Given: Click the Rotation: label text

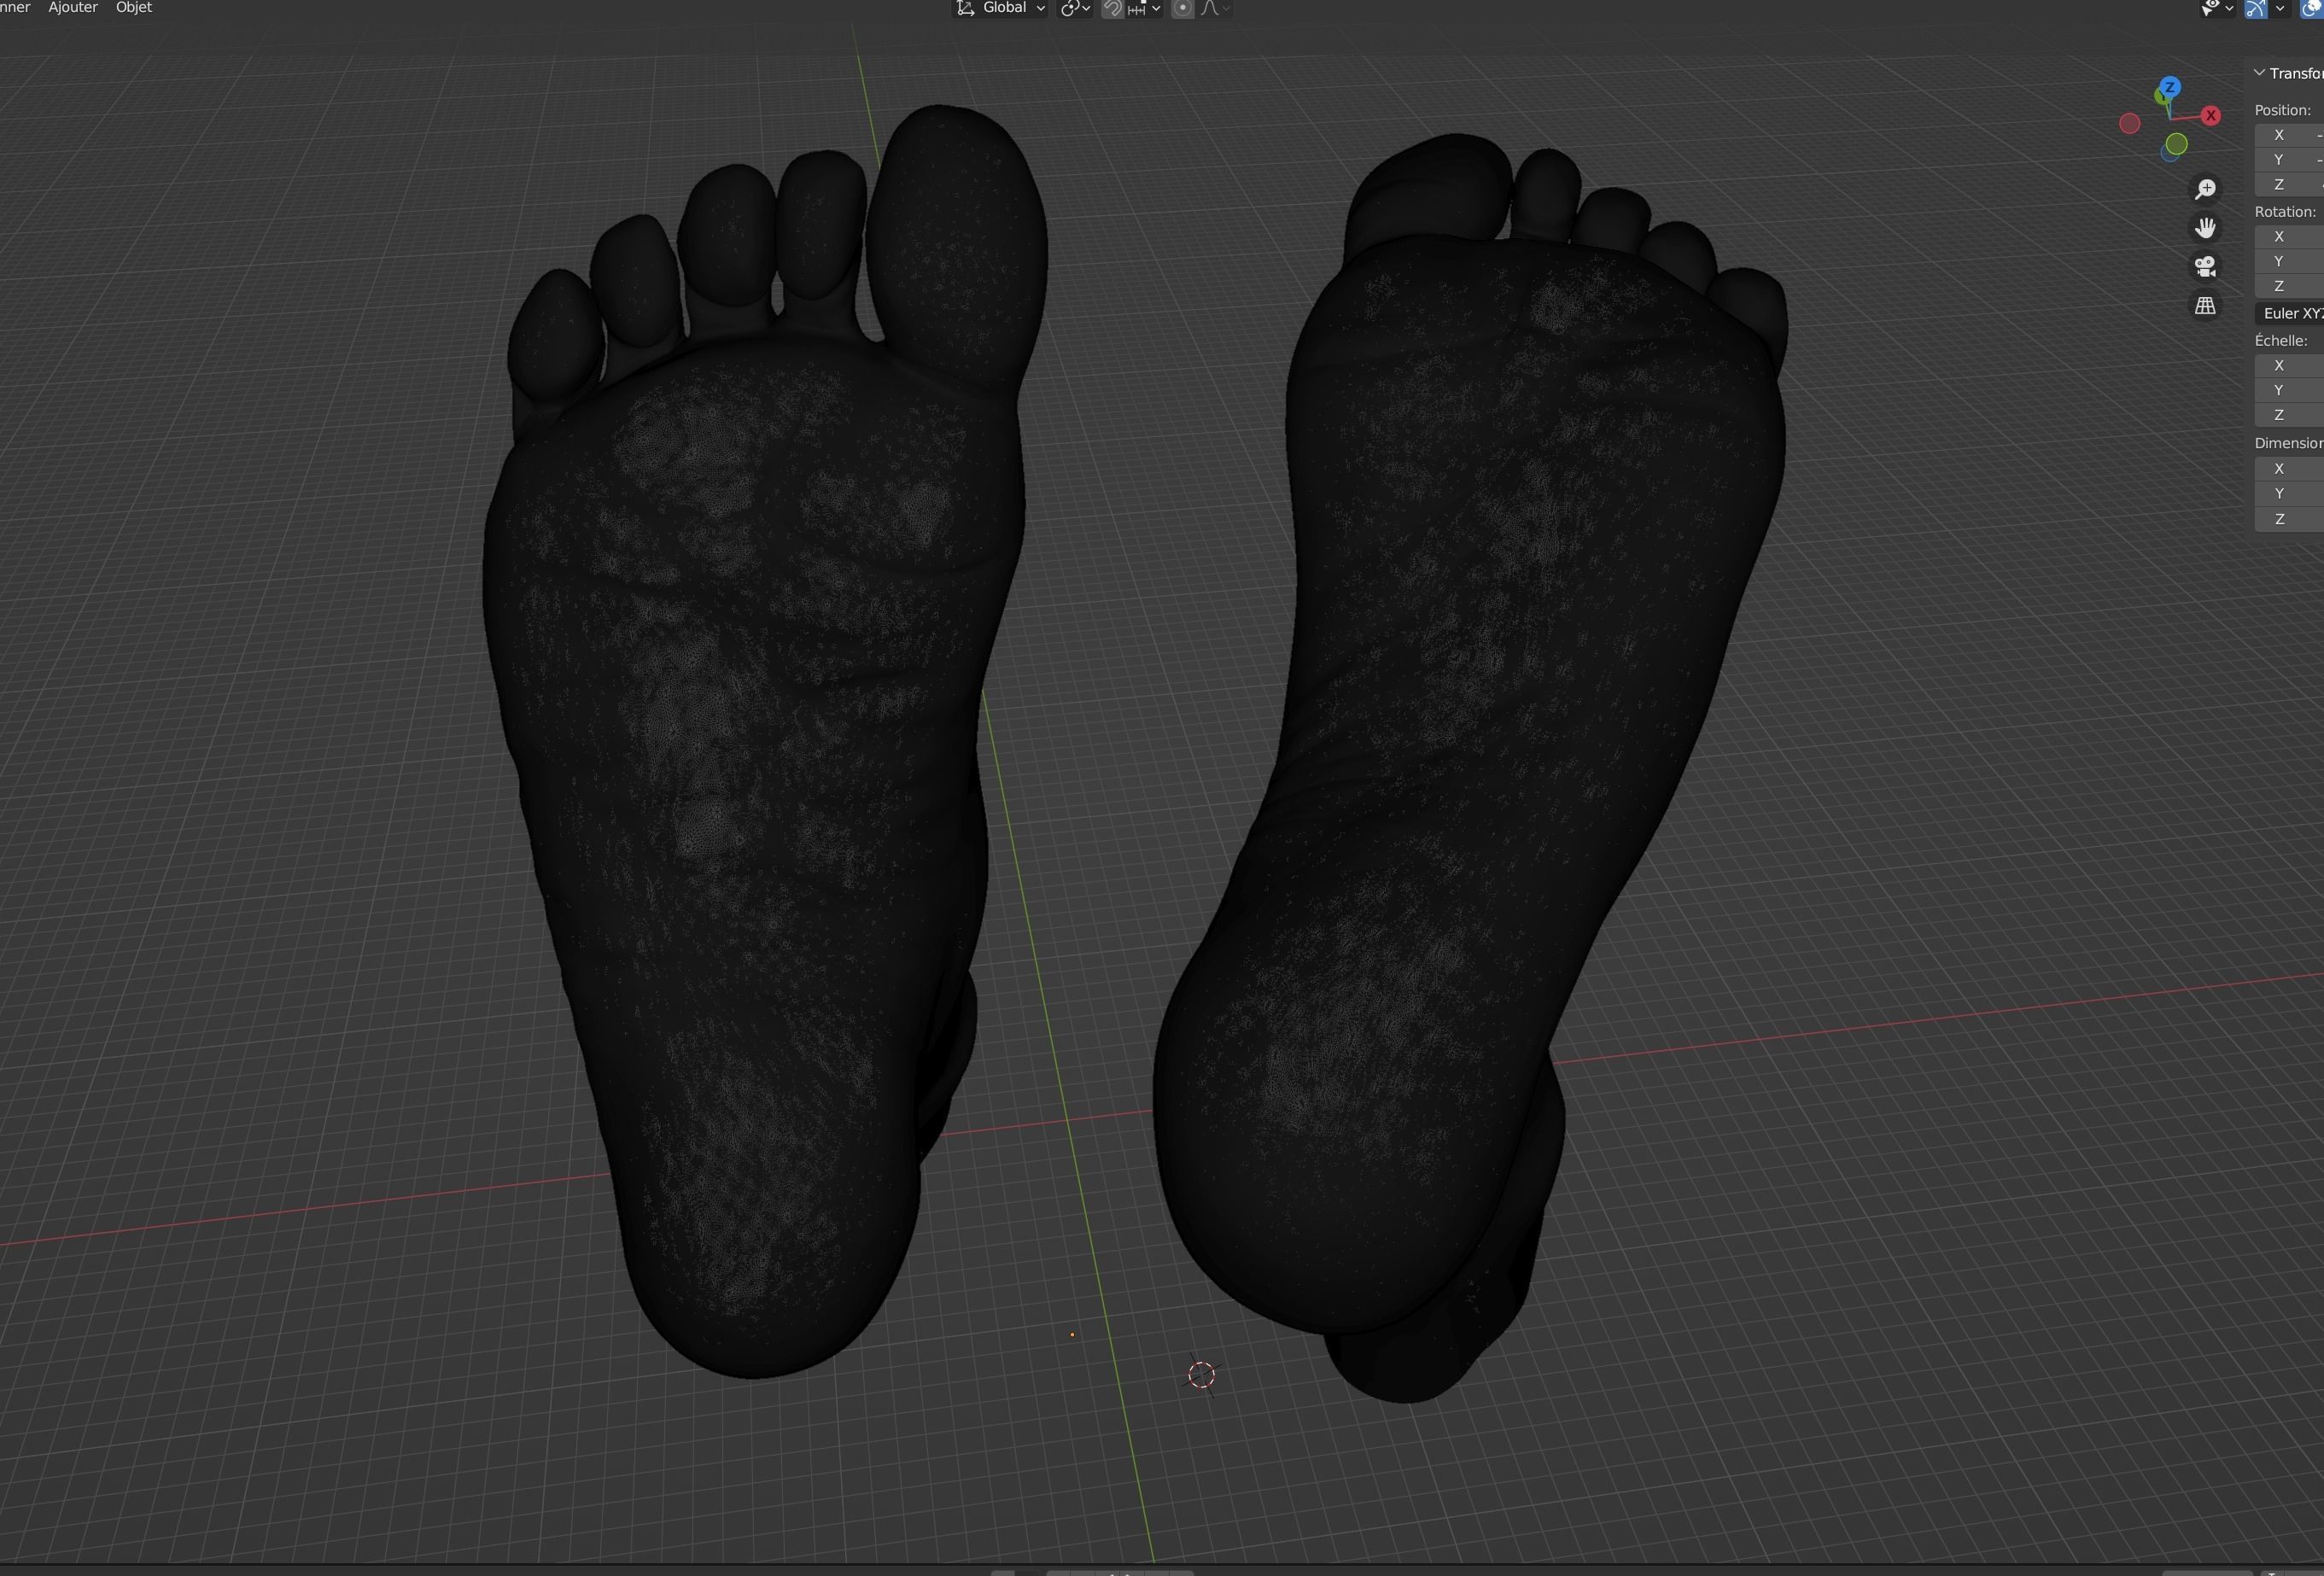Looking at the screenshot, I should pos(2285,212).
